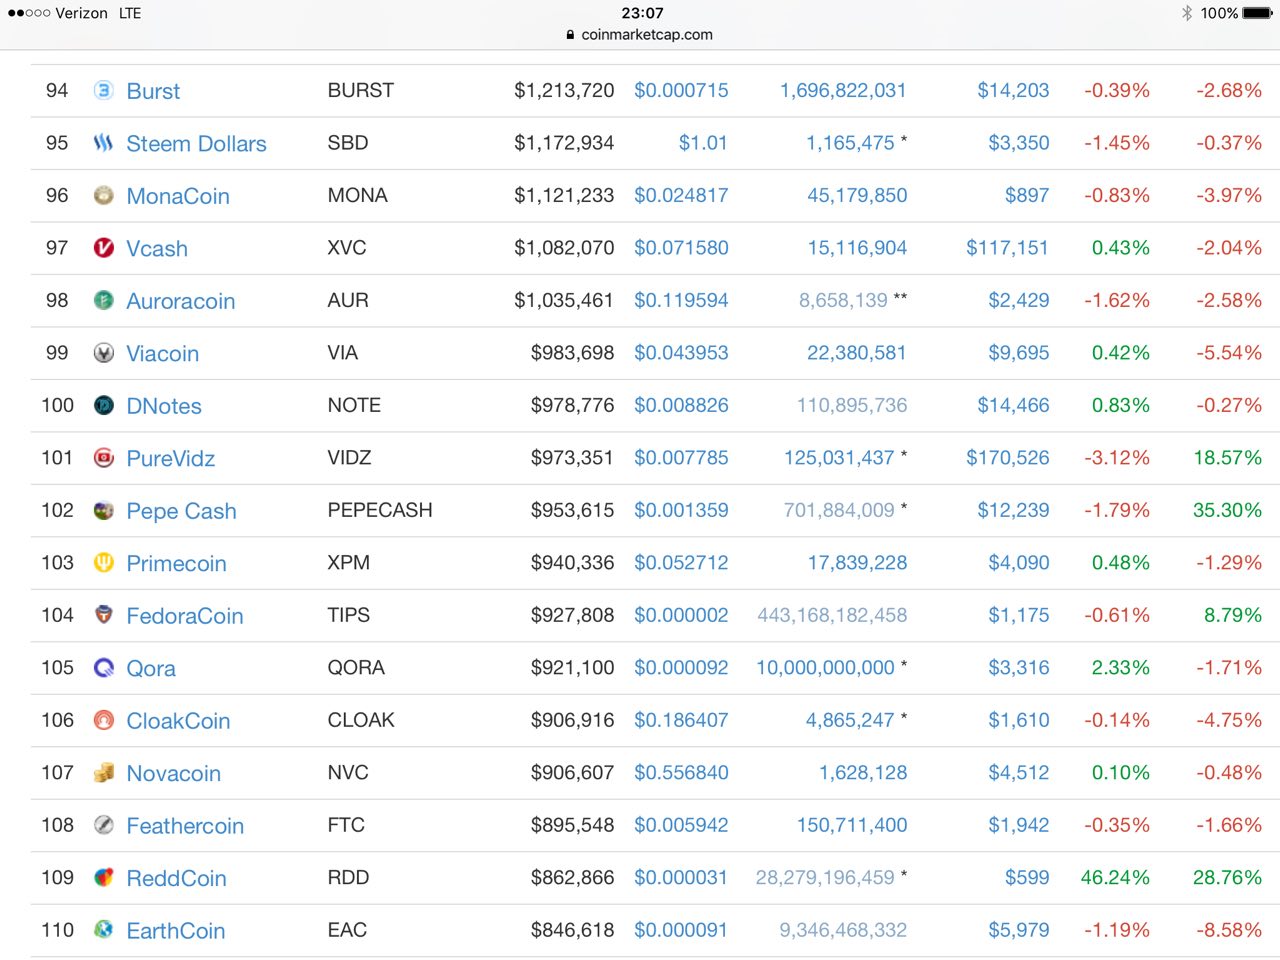The height and width of the screenshot is (960, 1280).
Task: Click the Burst coin logo icon
Action: (x=103, y=90)
